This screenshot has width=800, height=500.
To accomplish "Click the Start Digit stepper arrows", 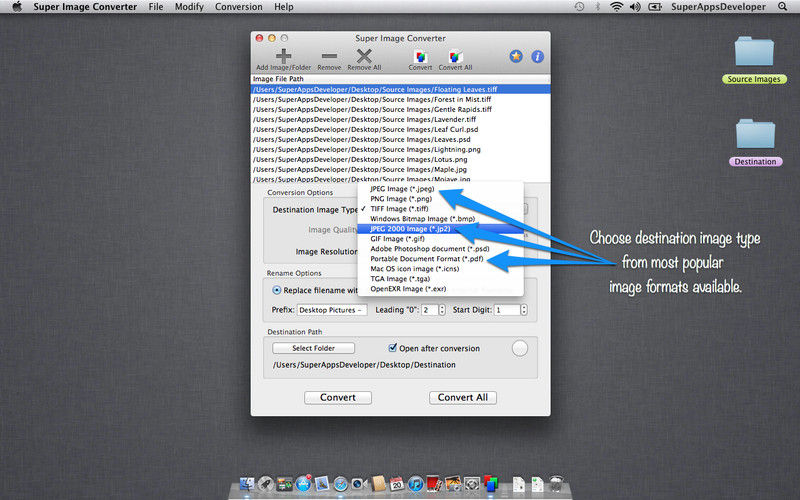I will pyautogui.click(x=524, y=310).
